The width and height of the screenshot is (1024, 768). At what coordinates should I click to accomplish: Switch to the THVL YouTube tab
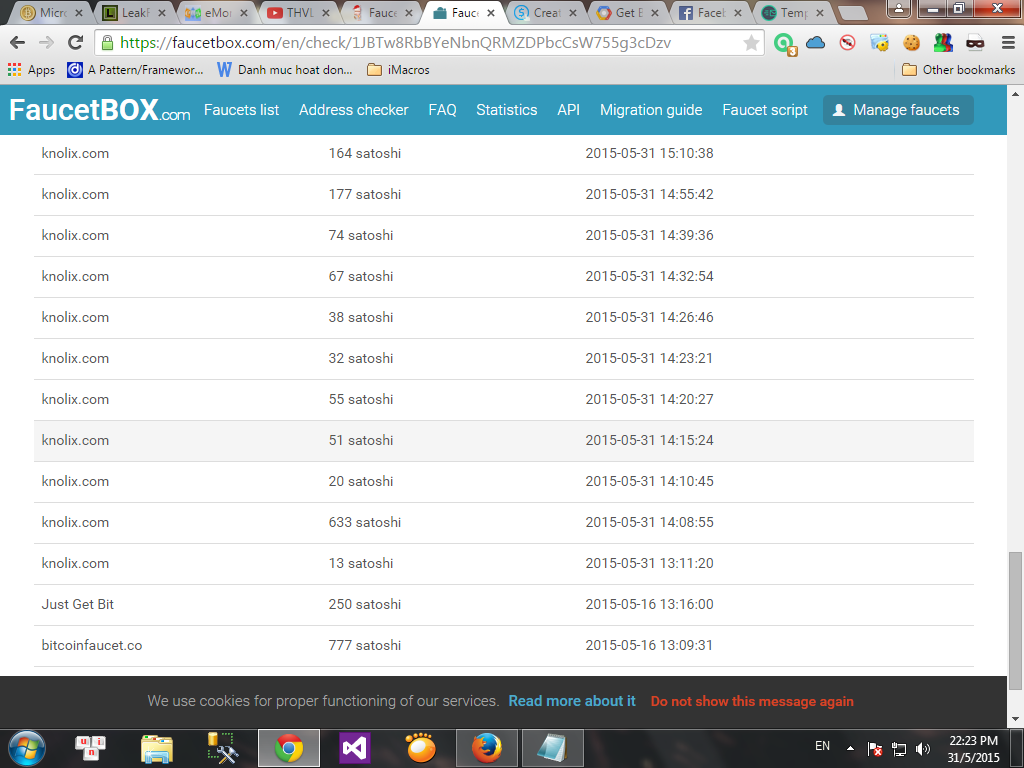coord(298,12)
